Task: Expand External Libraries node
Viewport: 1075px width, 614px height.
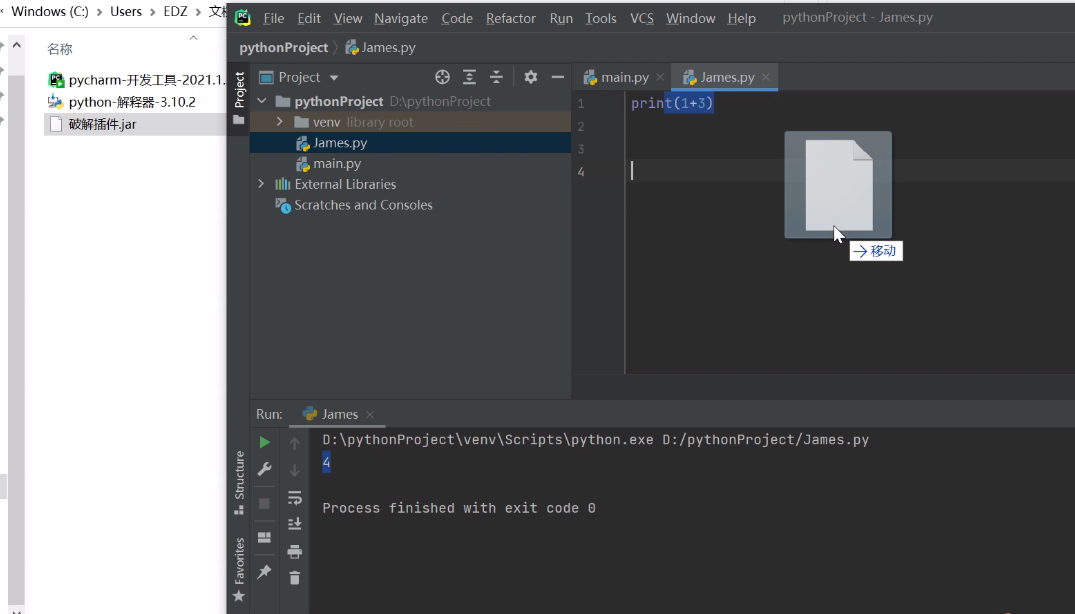Action: tap(262, 184)
